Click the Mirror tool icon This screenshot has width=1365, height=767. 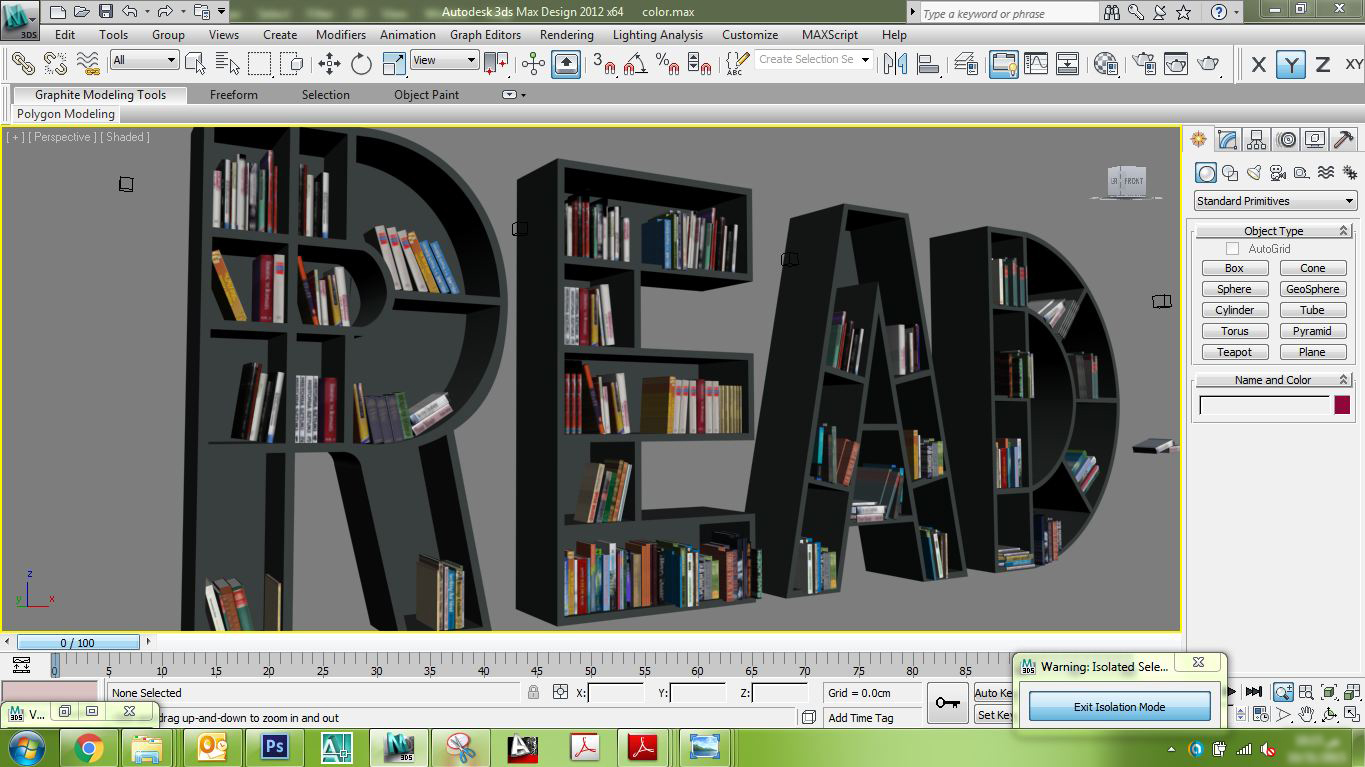895,64
